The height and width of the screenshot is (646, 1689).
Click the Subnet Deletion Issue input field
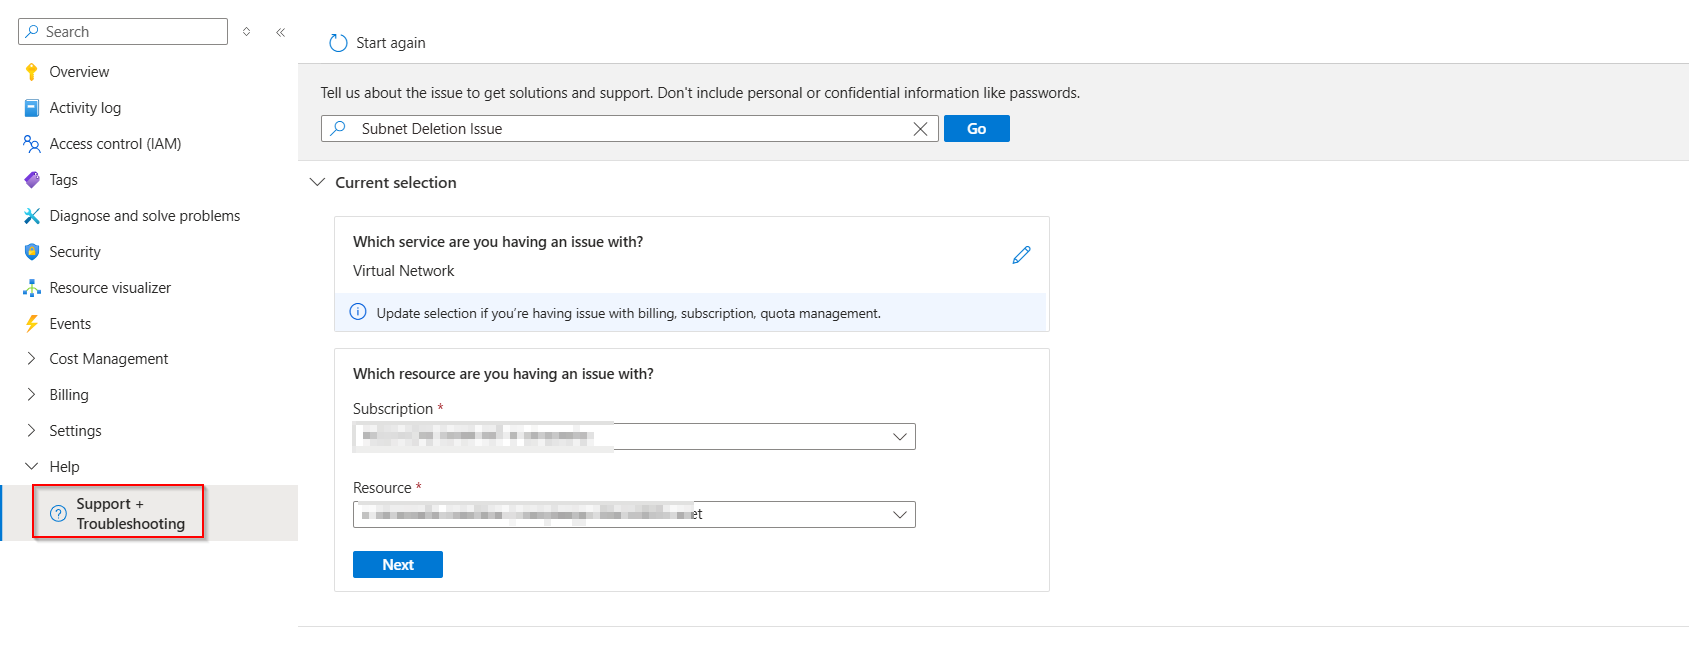[x=630, y=129]
